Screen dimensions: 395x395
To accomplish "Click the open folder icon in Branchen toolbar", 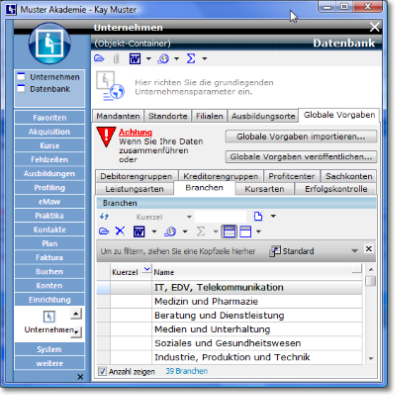I will tap(104, 231).
